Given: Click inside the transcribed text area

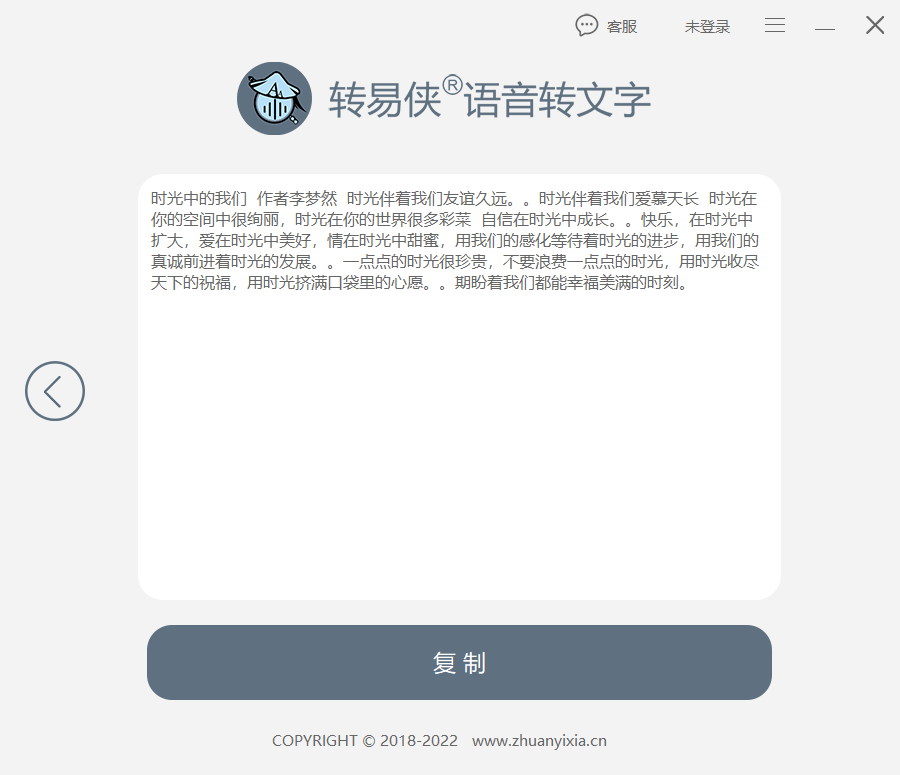Looking at the screenshot, I should (459, 387).
